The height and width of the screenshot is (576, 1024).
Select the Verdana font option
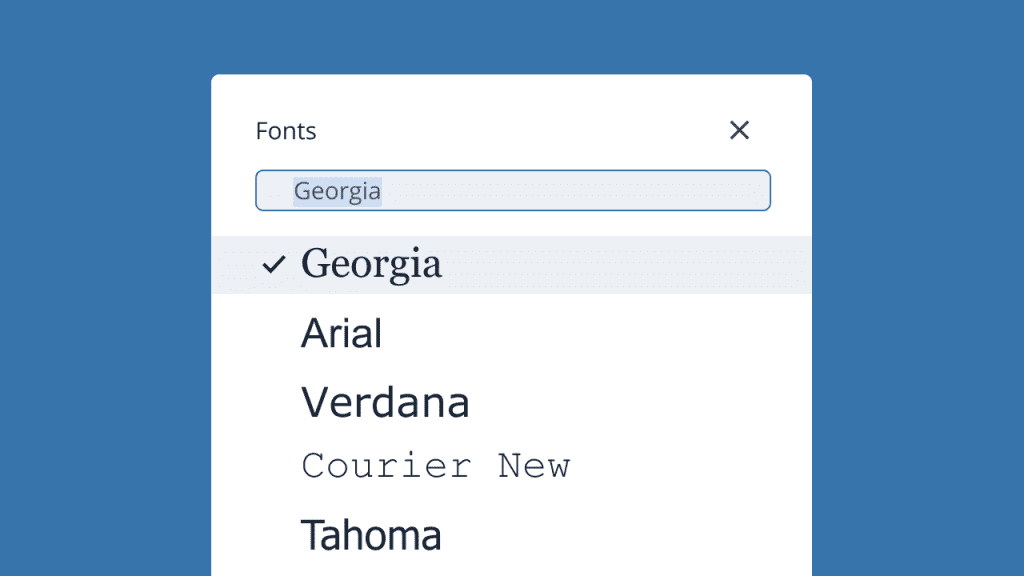[x=385, y=402]
